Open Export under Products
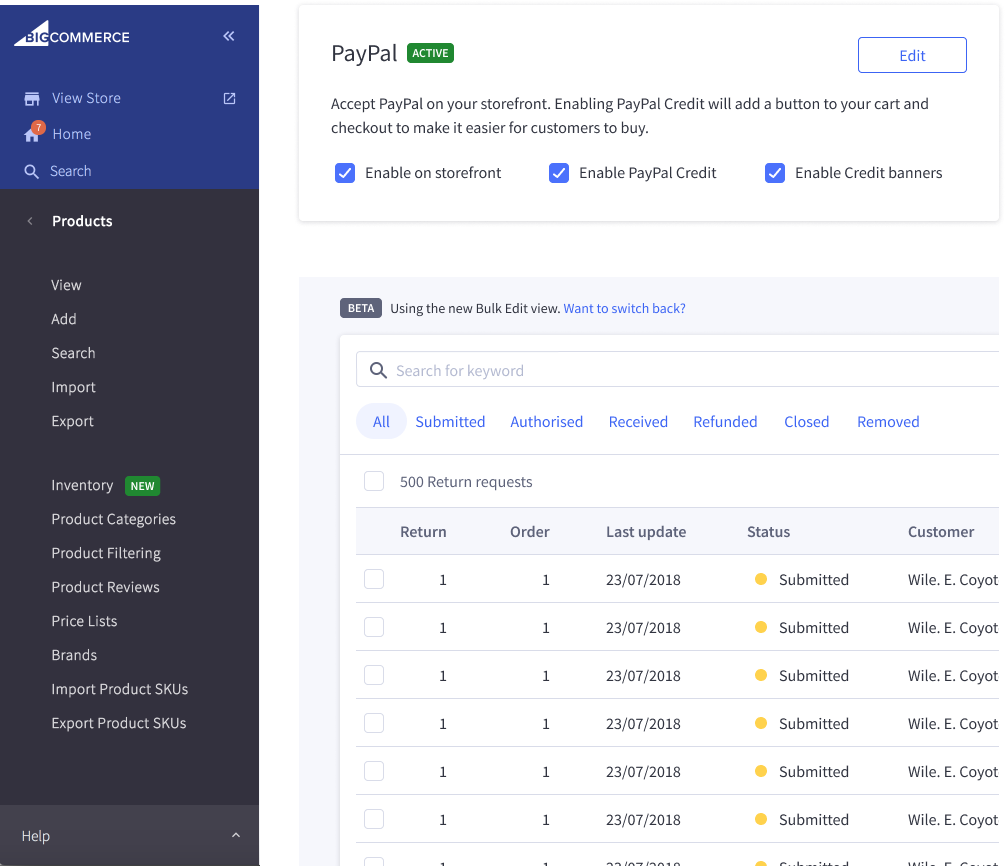 (72, 421)
